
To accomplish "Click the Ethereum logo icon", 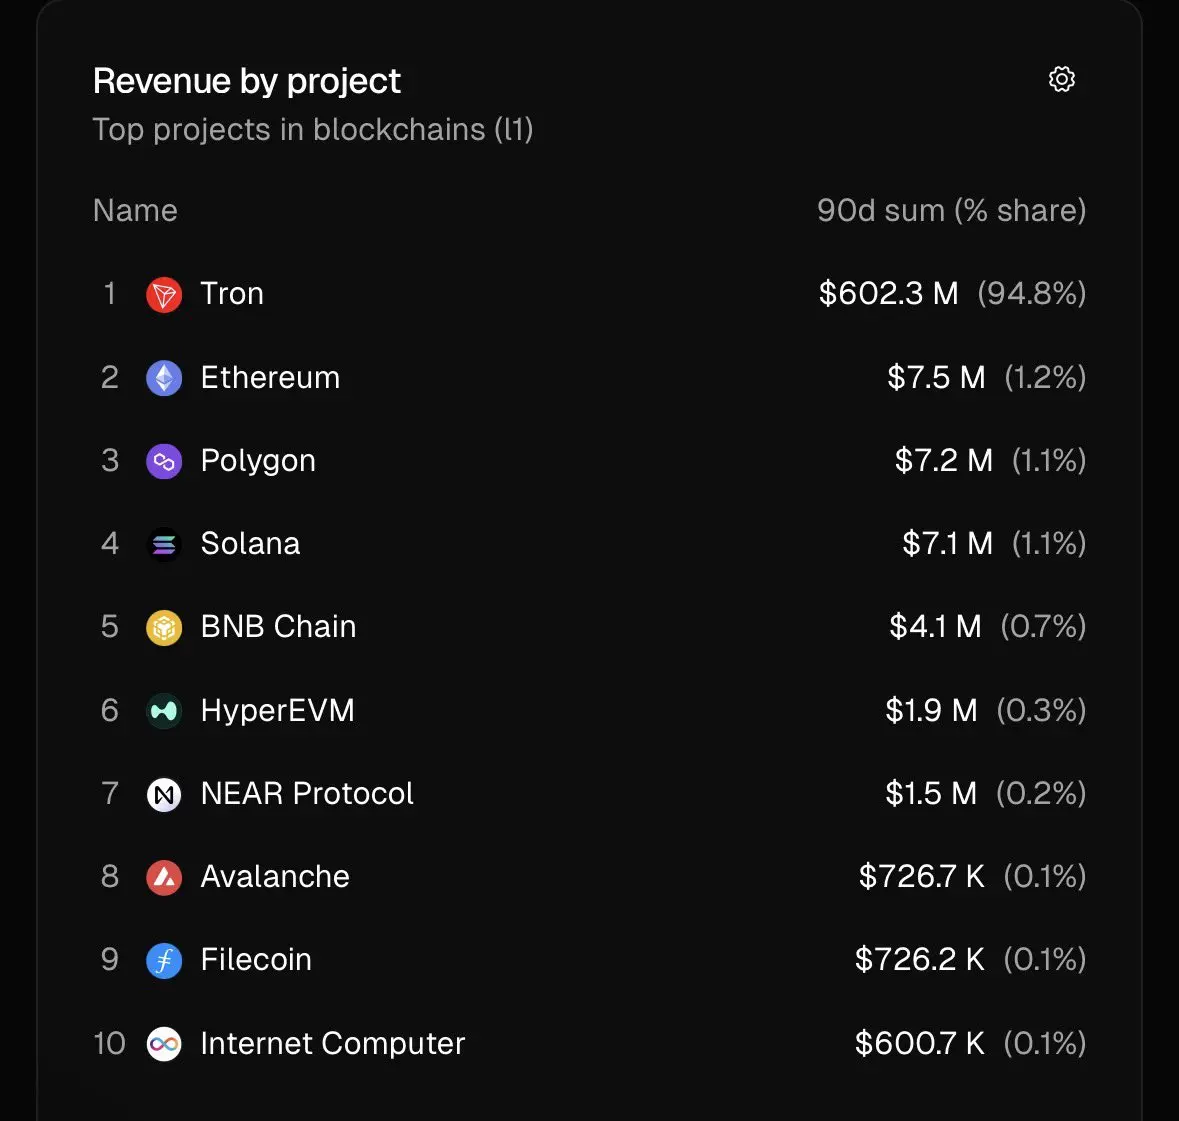I will pos(164,378).
